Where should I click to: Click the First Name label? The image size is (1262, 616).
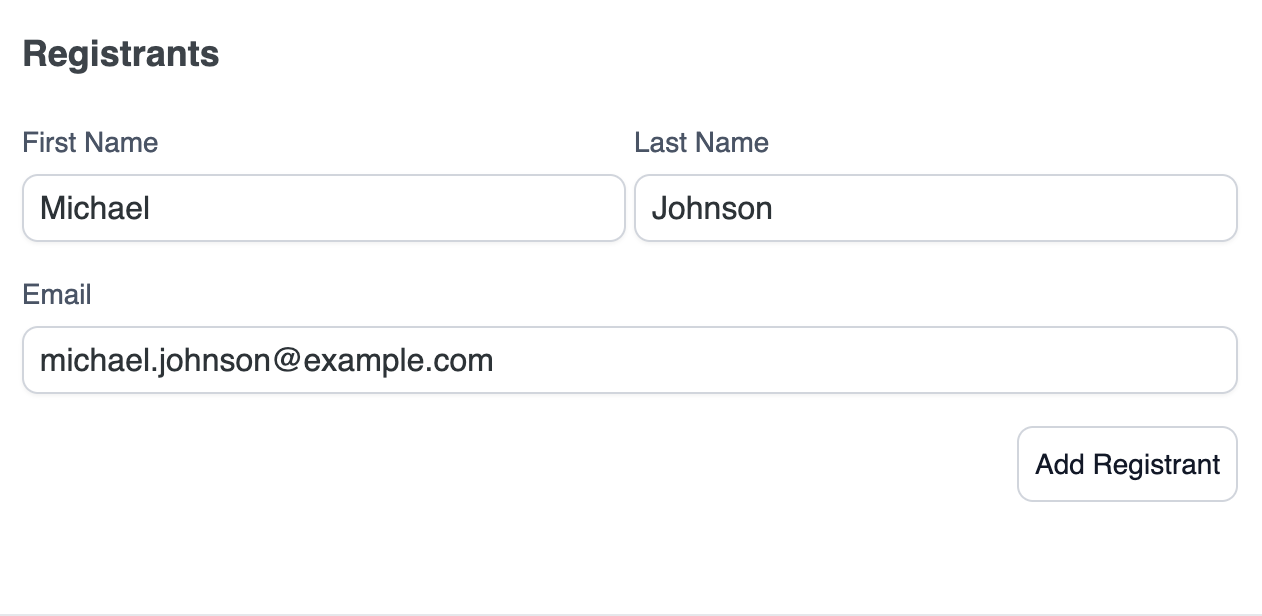coord(90,143)
